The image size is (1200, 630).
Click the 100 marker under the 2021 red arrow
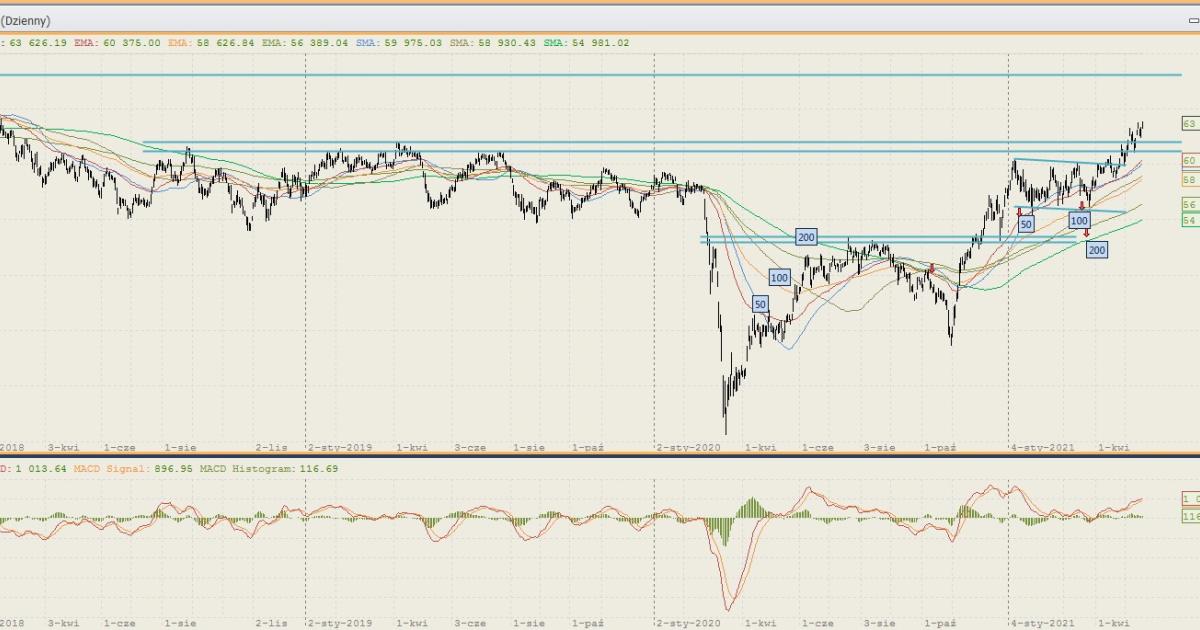tap(1079, 220)
